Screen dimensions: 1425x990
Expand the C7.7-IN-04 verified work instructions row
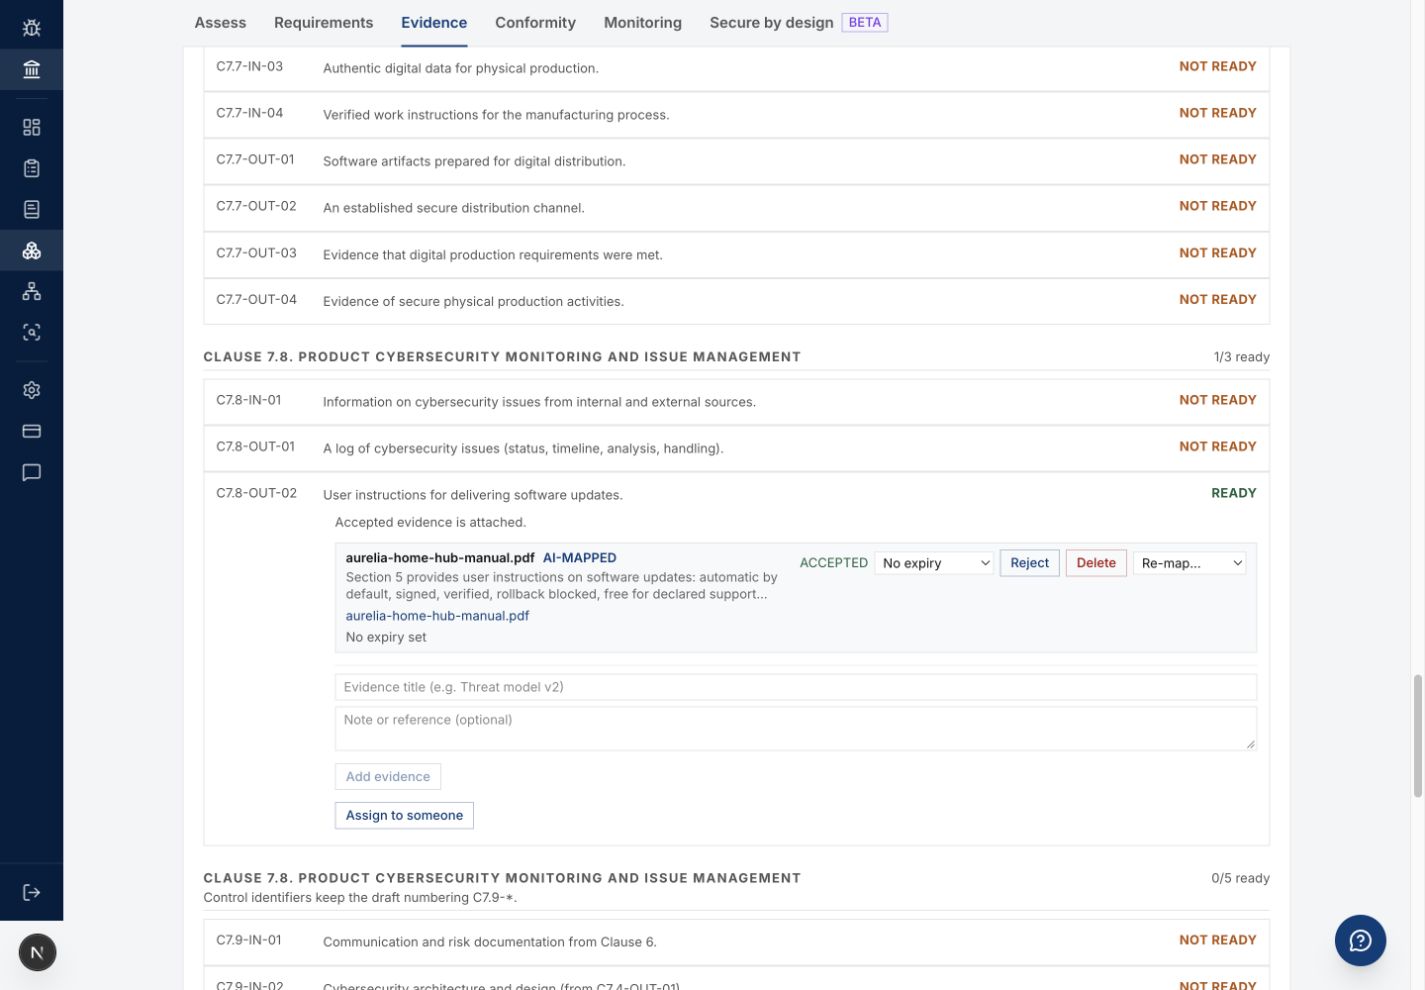click(x=736, y=114)
